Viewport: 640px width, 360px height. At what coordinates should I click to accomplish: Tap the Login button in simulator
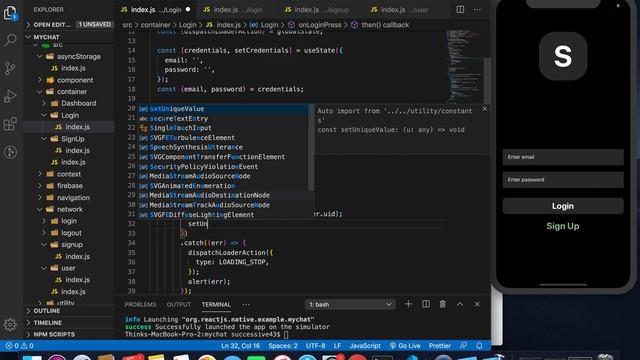point(563,206)
